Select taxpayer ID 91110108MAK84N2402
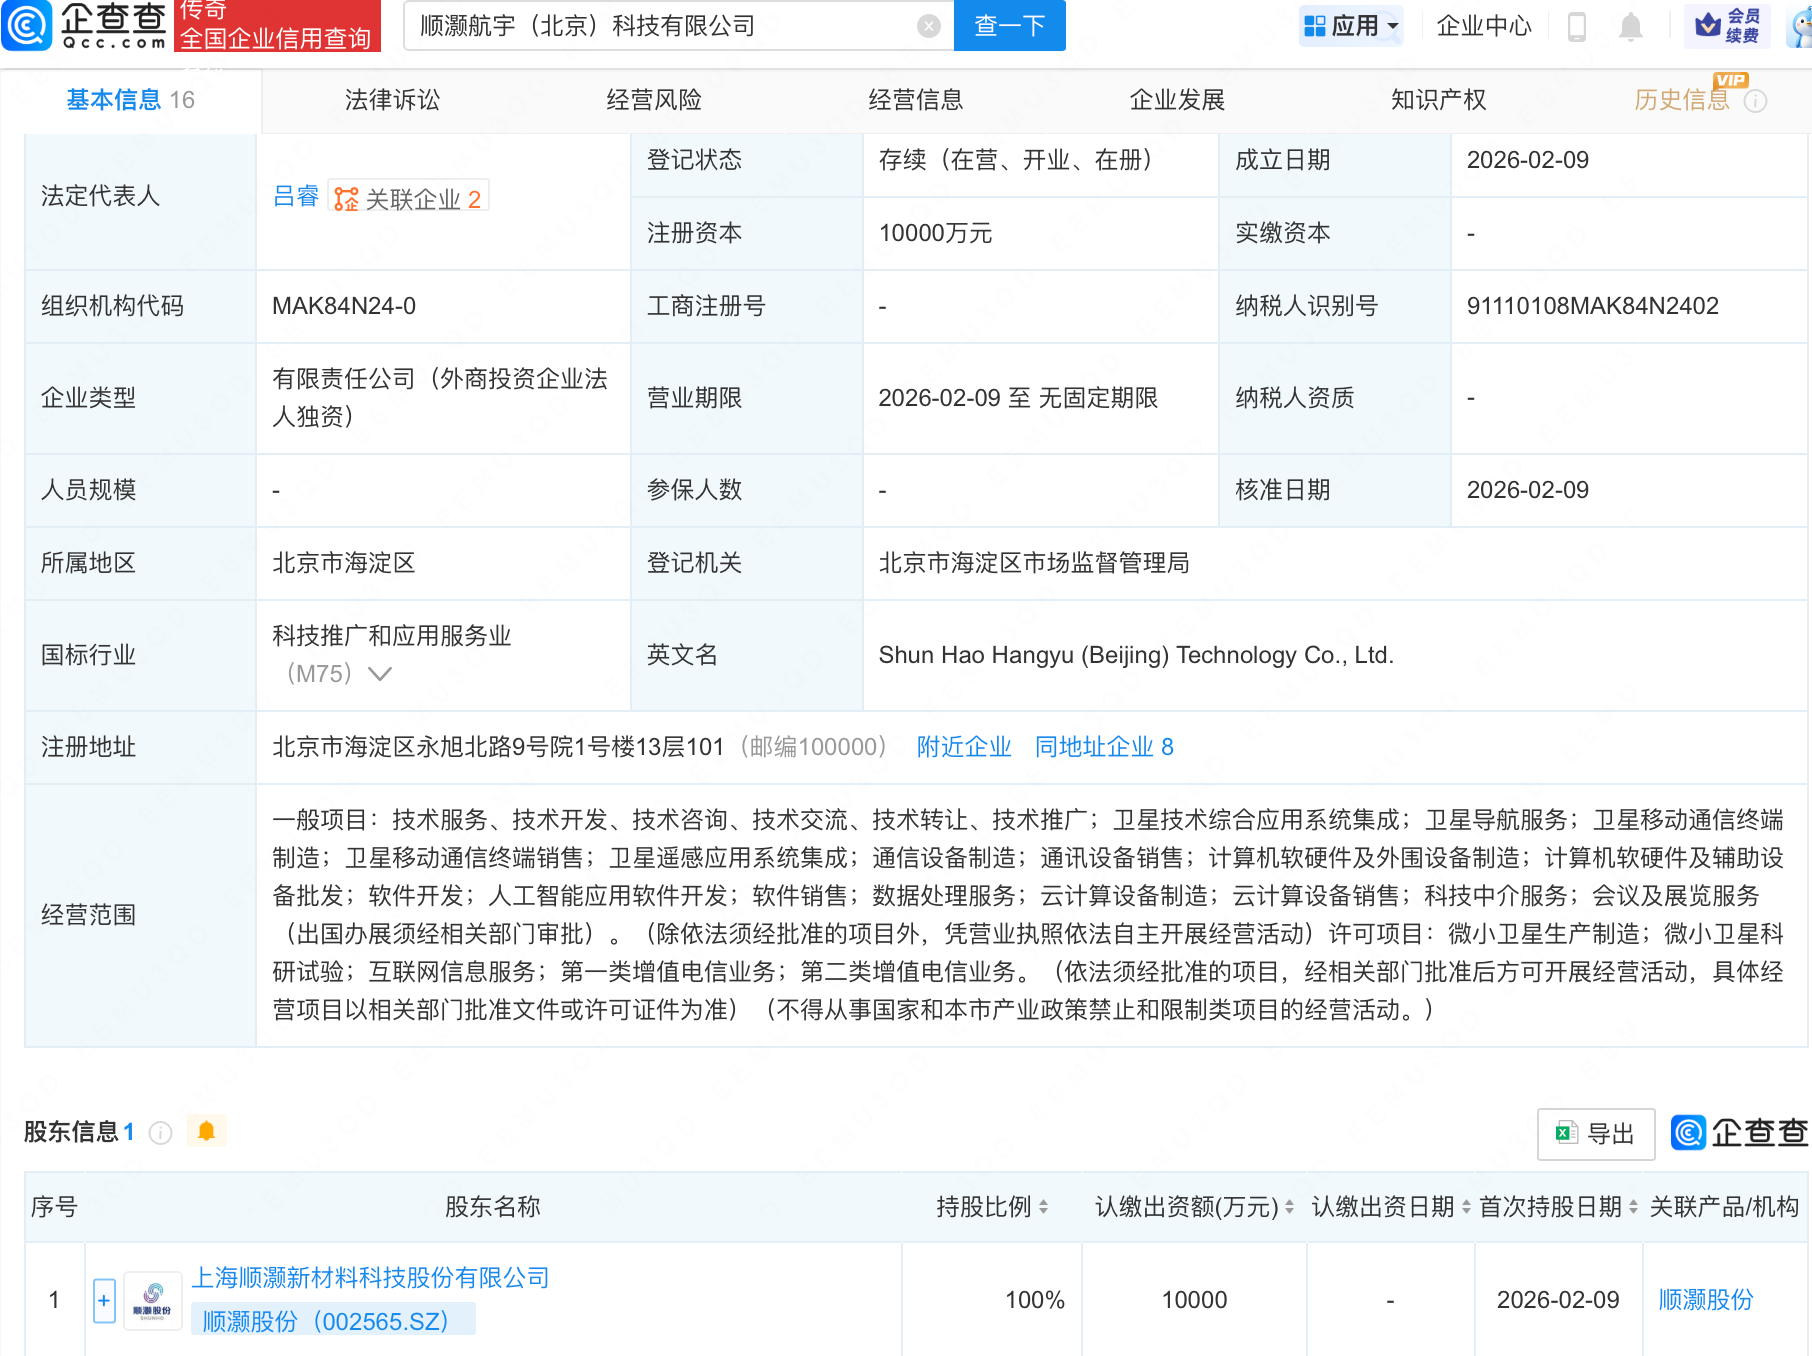The height and width of the screenshot is (1356, 1812). (x=1592, y=306)
